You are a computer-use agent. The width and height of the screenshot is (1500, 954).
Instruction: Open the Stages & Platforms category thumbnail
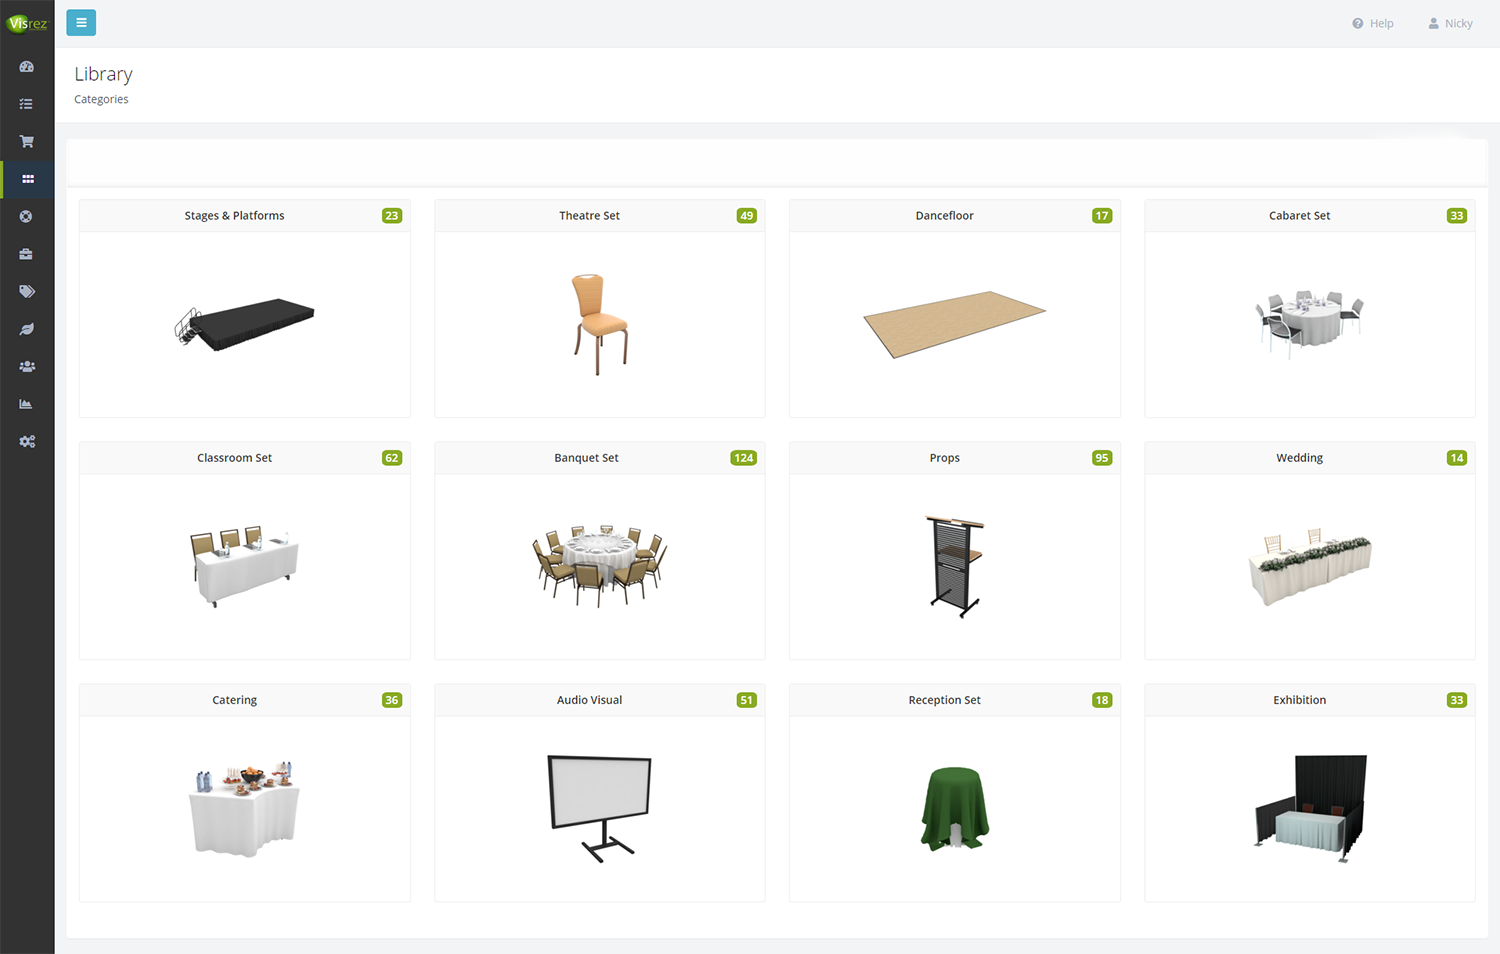(x=245, y=323)
